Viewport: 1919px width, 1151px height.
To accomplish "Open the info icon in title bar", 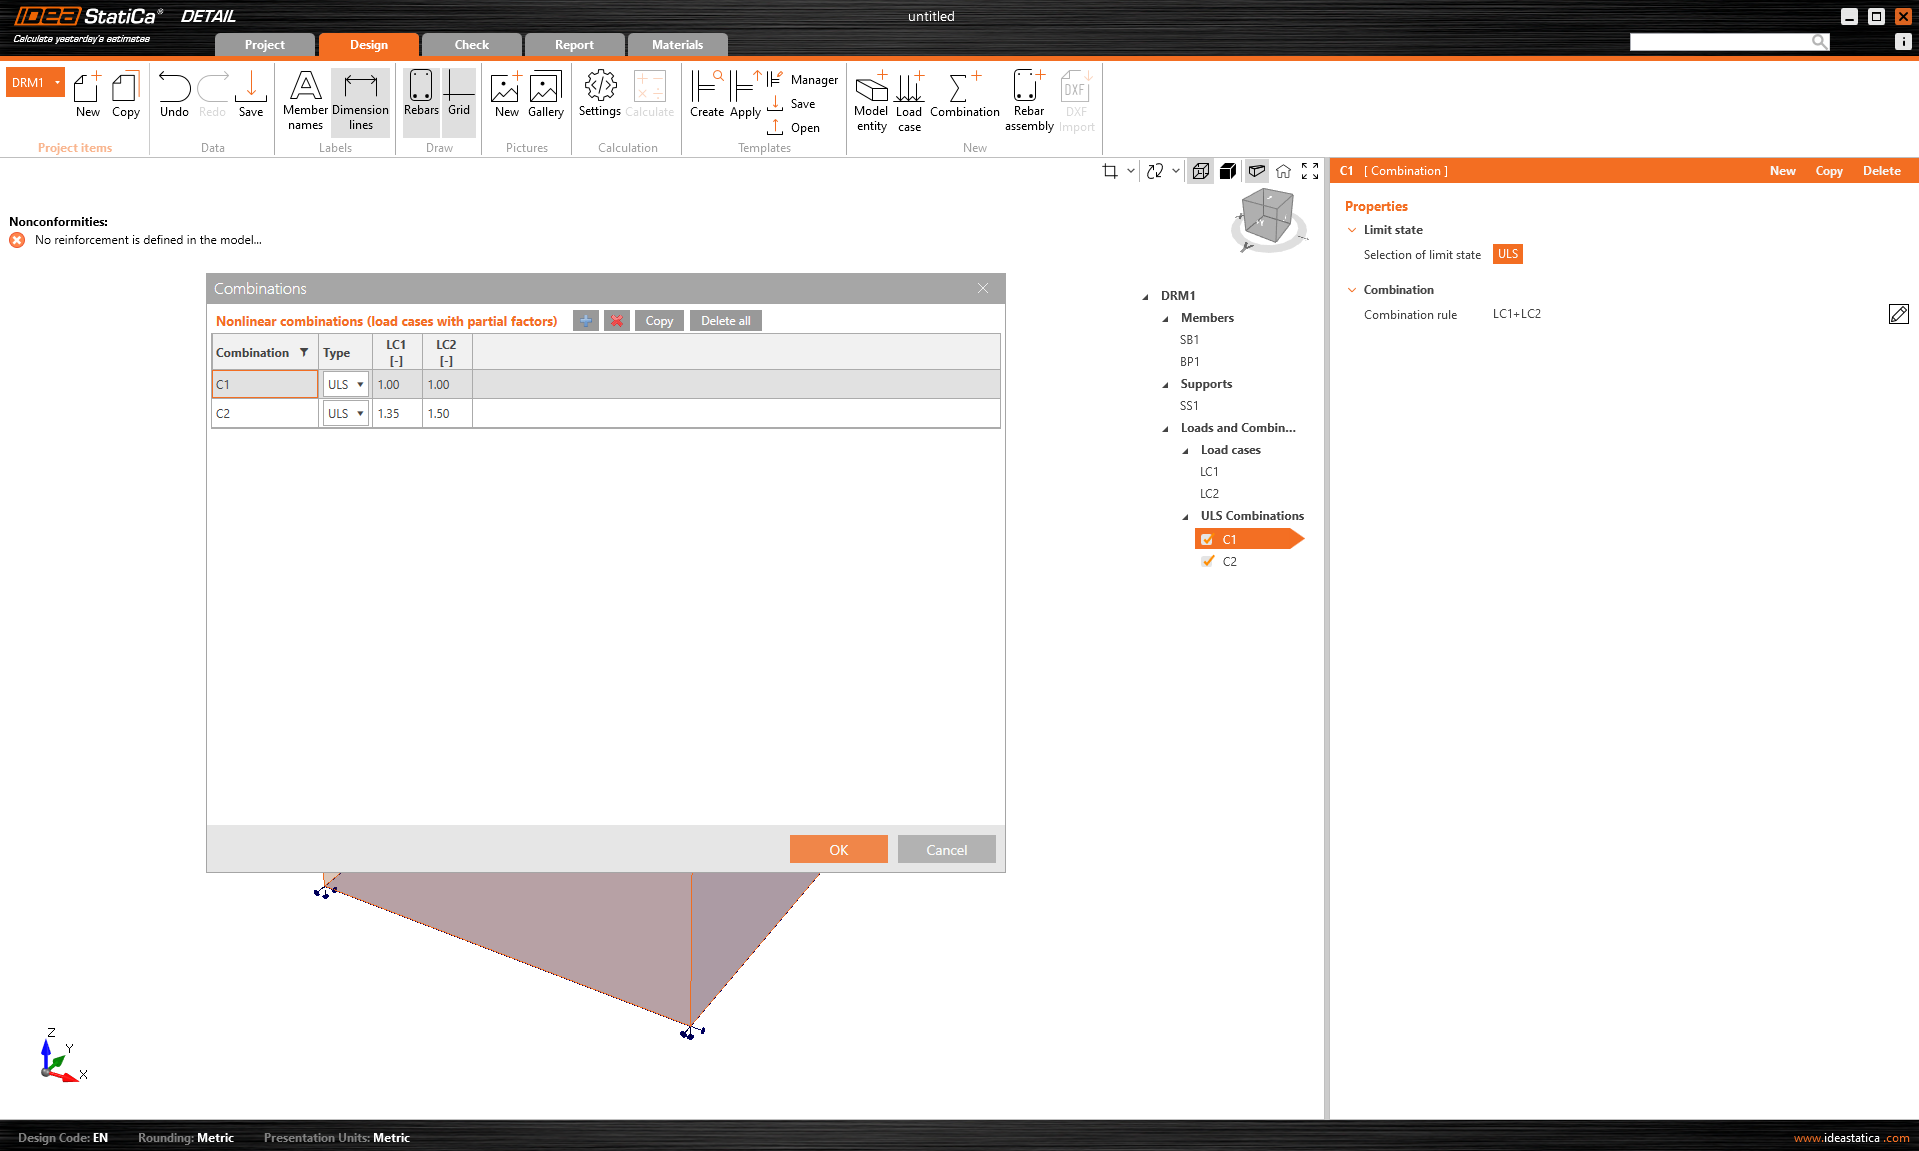I will (1903, 41).
